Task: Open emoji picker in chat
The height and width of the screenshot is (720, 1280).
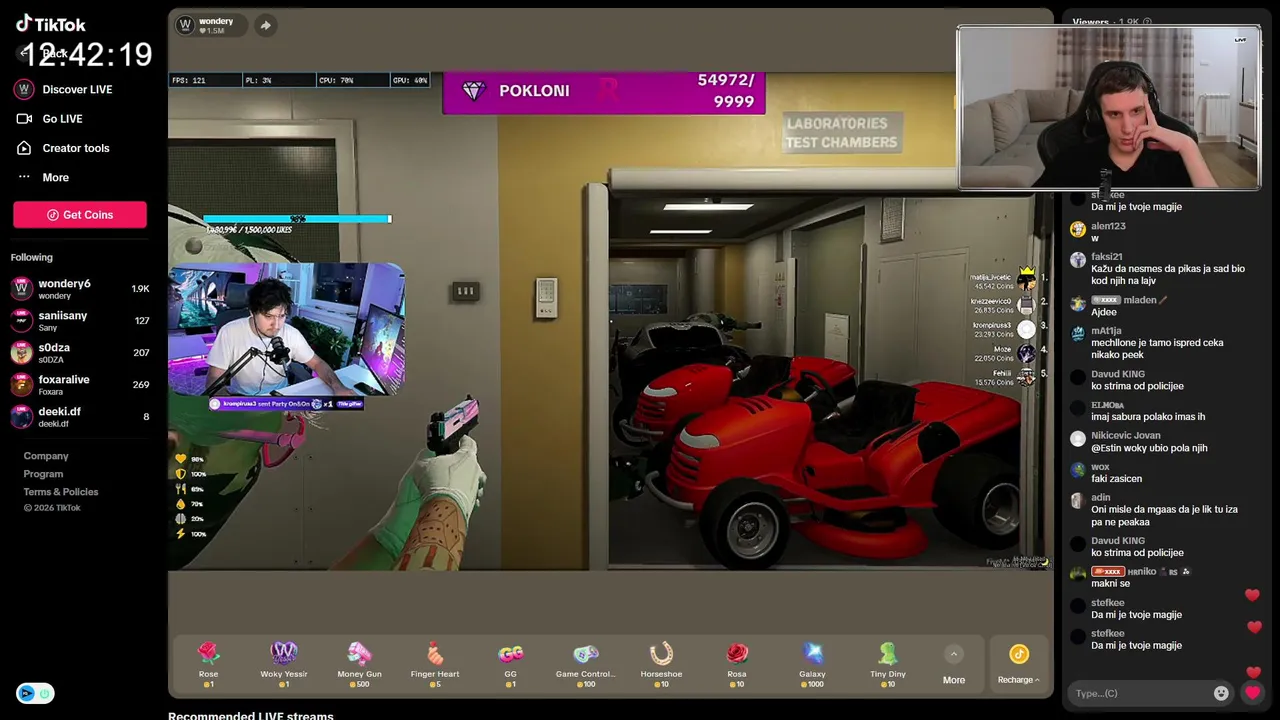Action: 1221,693
